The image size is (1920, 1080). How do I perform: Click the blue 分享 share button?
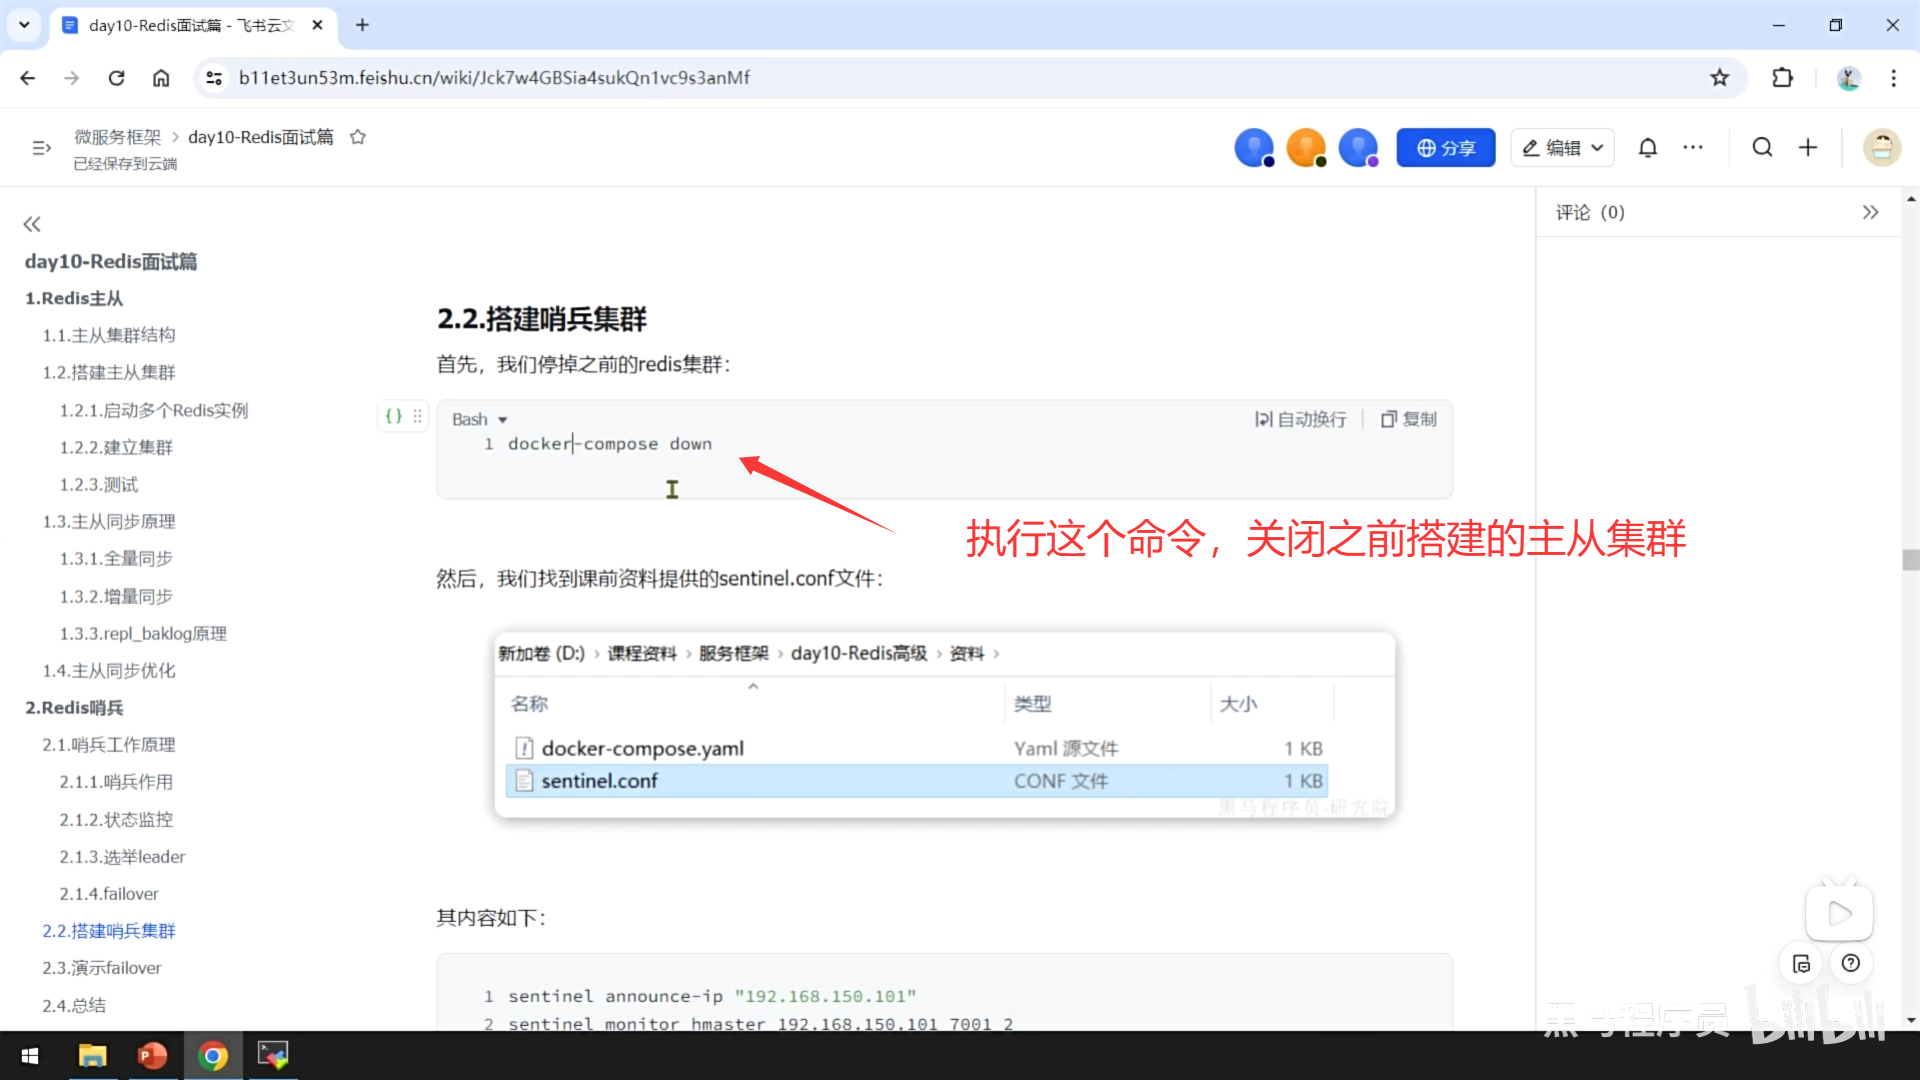[1445, 148]
